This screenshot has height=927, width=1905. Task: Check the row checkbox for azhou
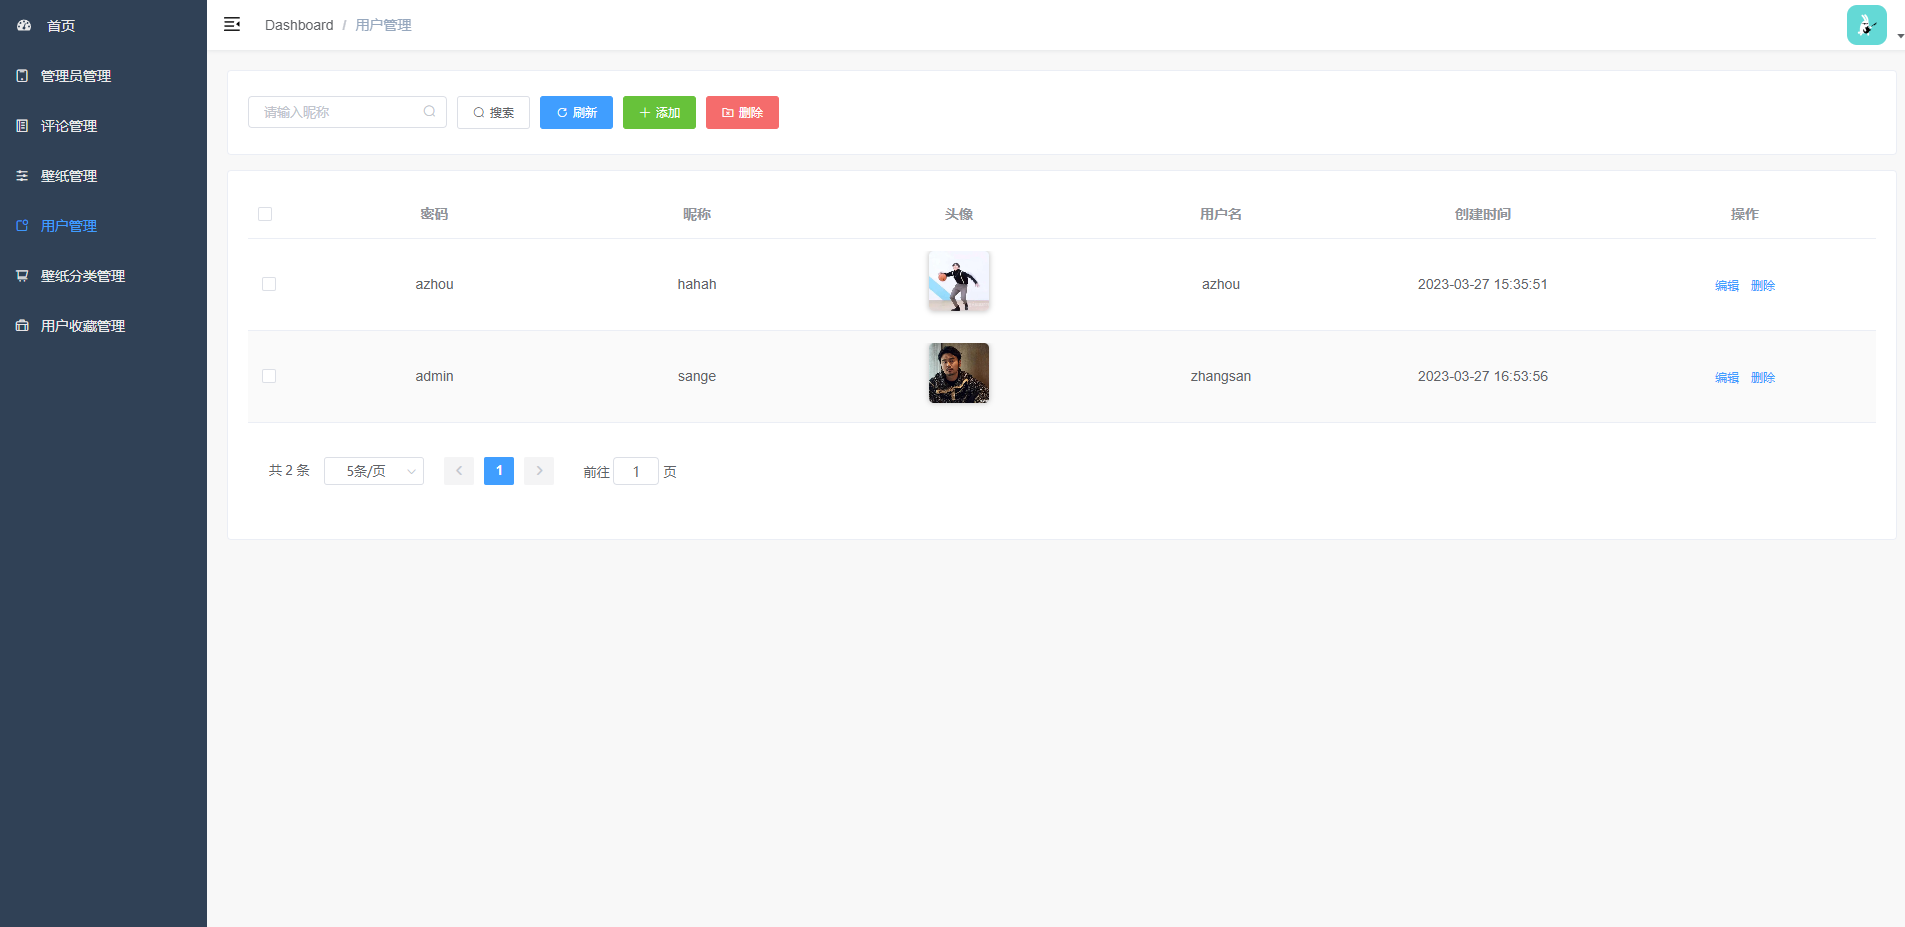(269, 284)
